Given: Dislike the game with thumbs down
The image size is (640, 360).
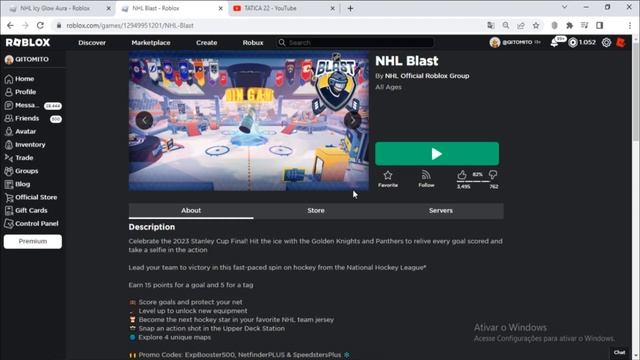Looking at the screenshot, I should [x=493, y=175].
